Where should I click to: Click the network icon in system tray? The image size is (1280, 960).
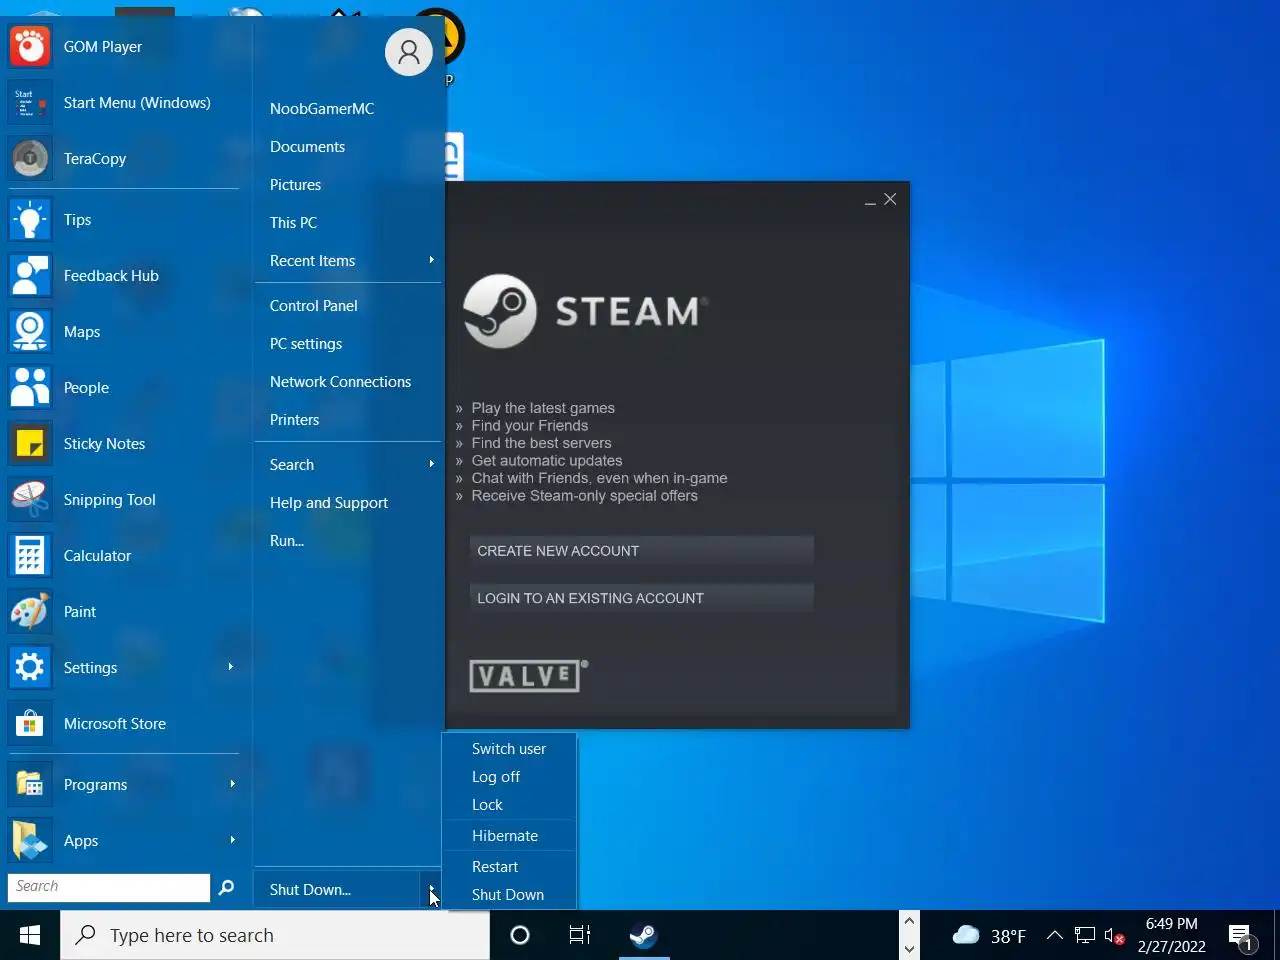coord(1085,935)
